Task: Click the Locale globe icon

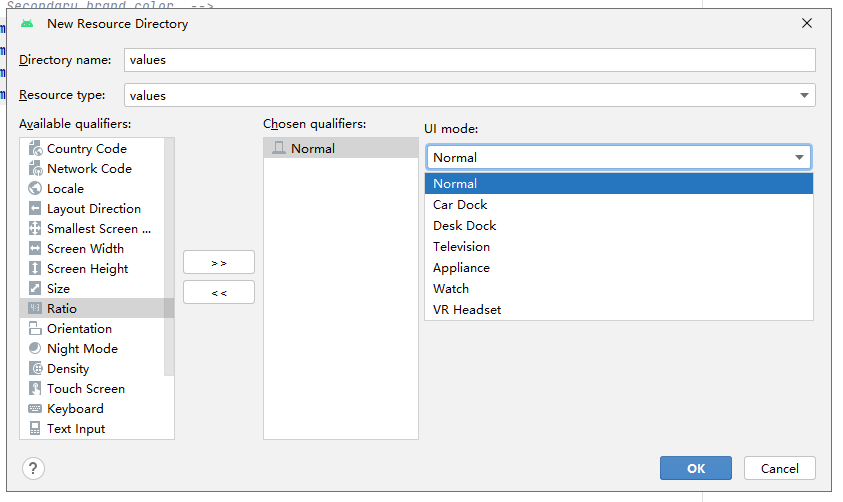Action: 35,188
